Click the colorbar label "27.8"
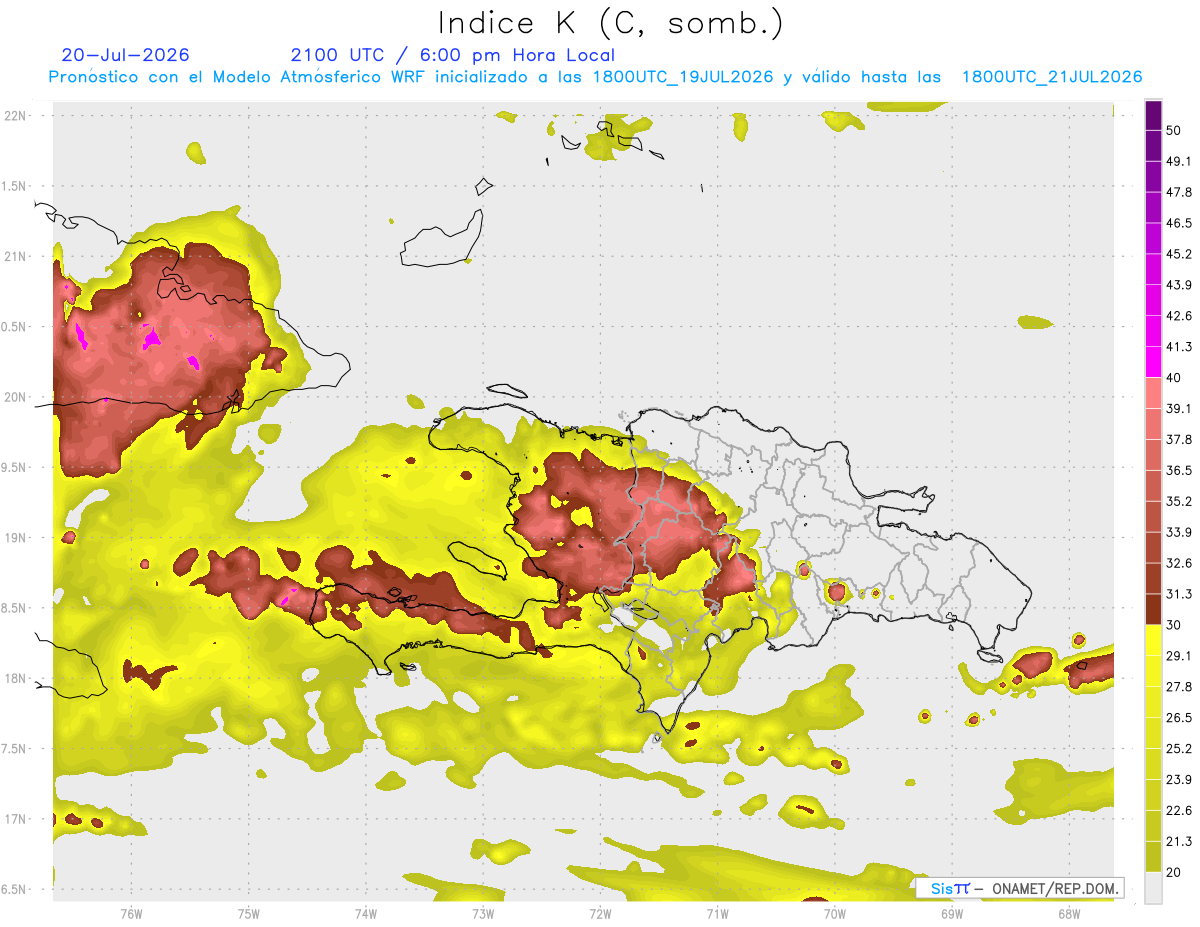 [1179, 687]
